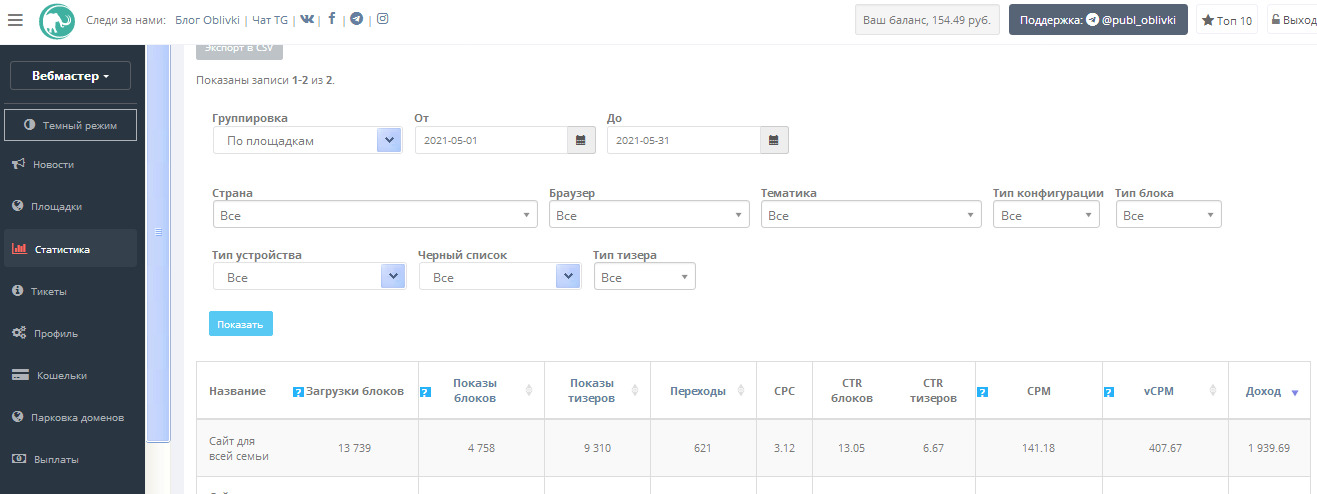Click the hamburger menu icon
This screenshot has height=494, width=1317.
point(15,20)
